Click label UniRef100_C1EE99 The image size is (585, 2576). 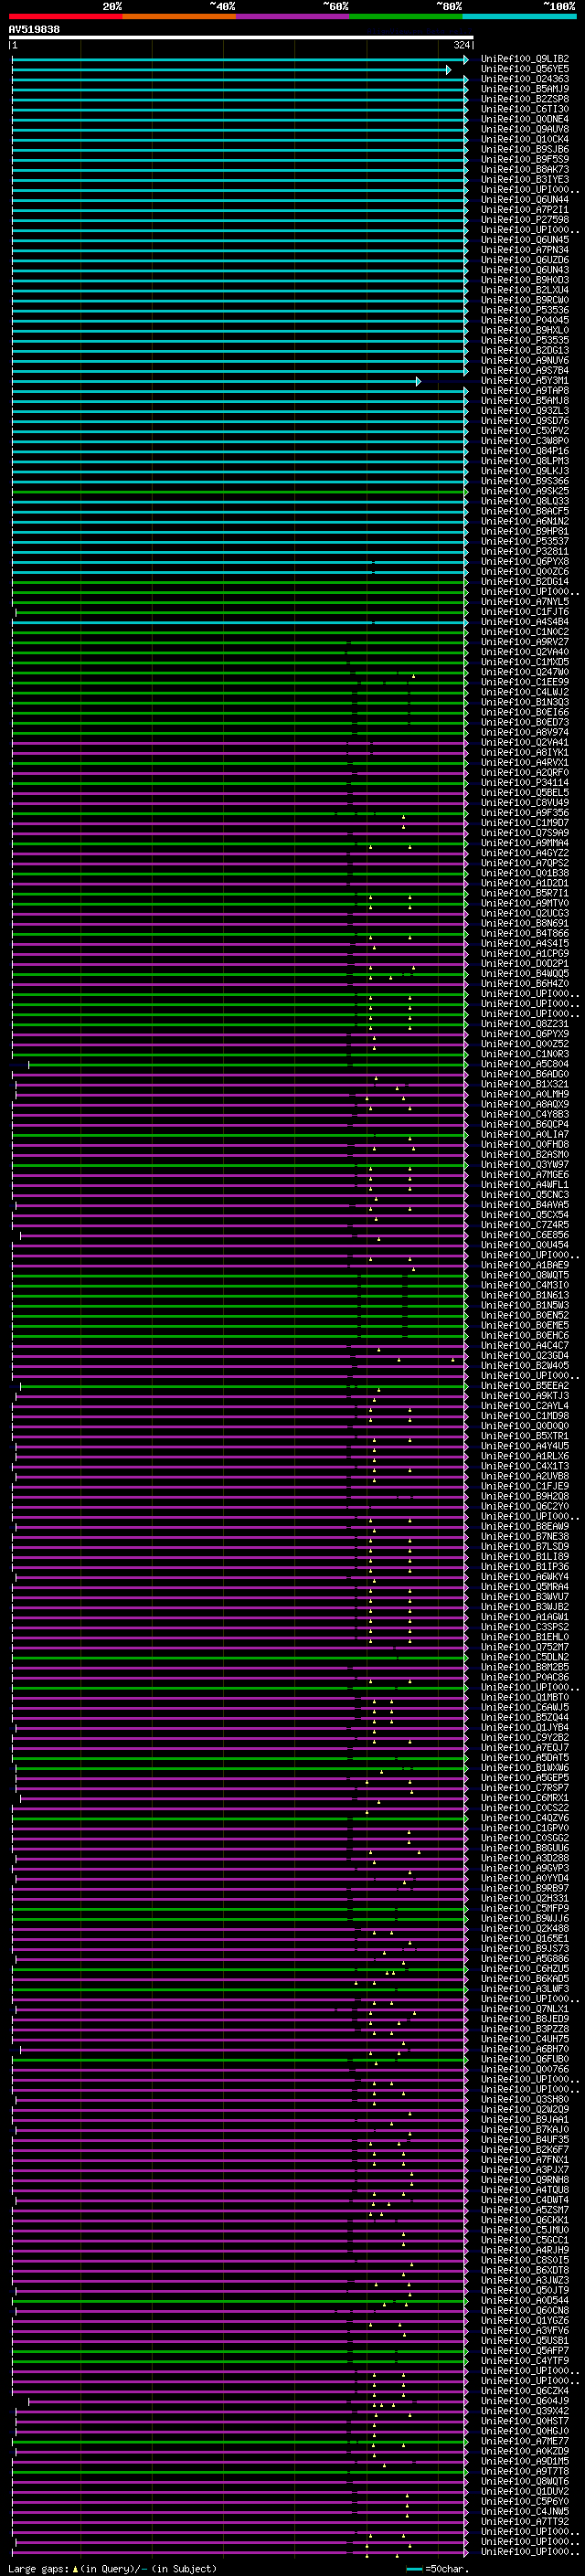tap(525, 682)
